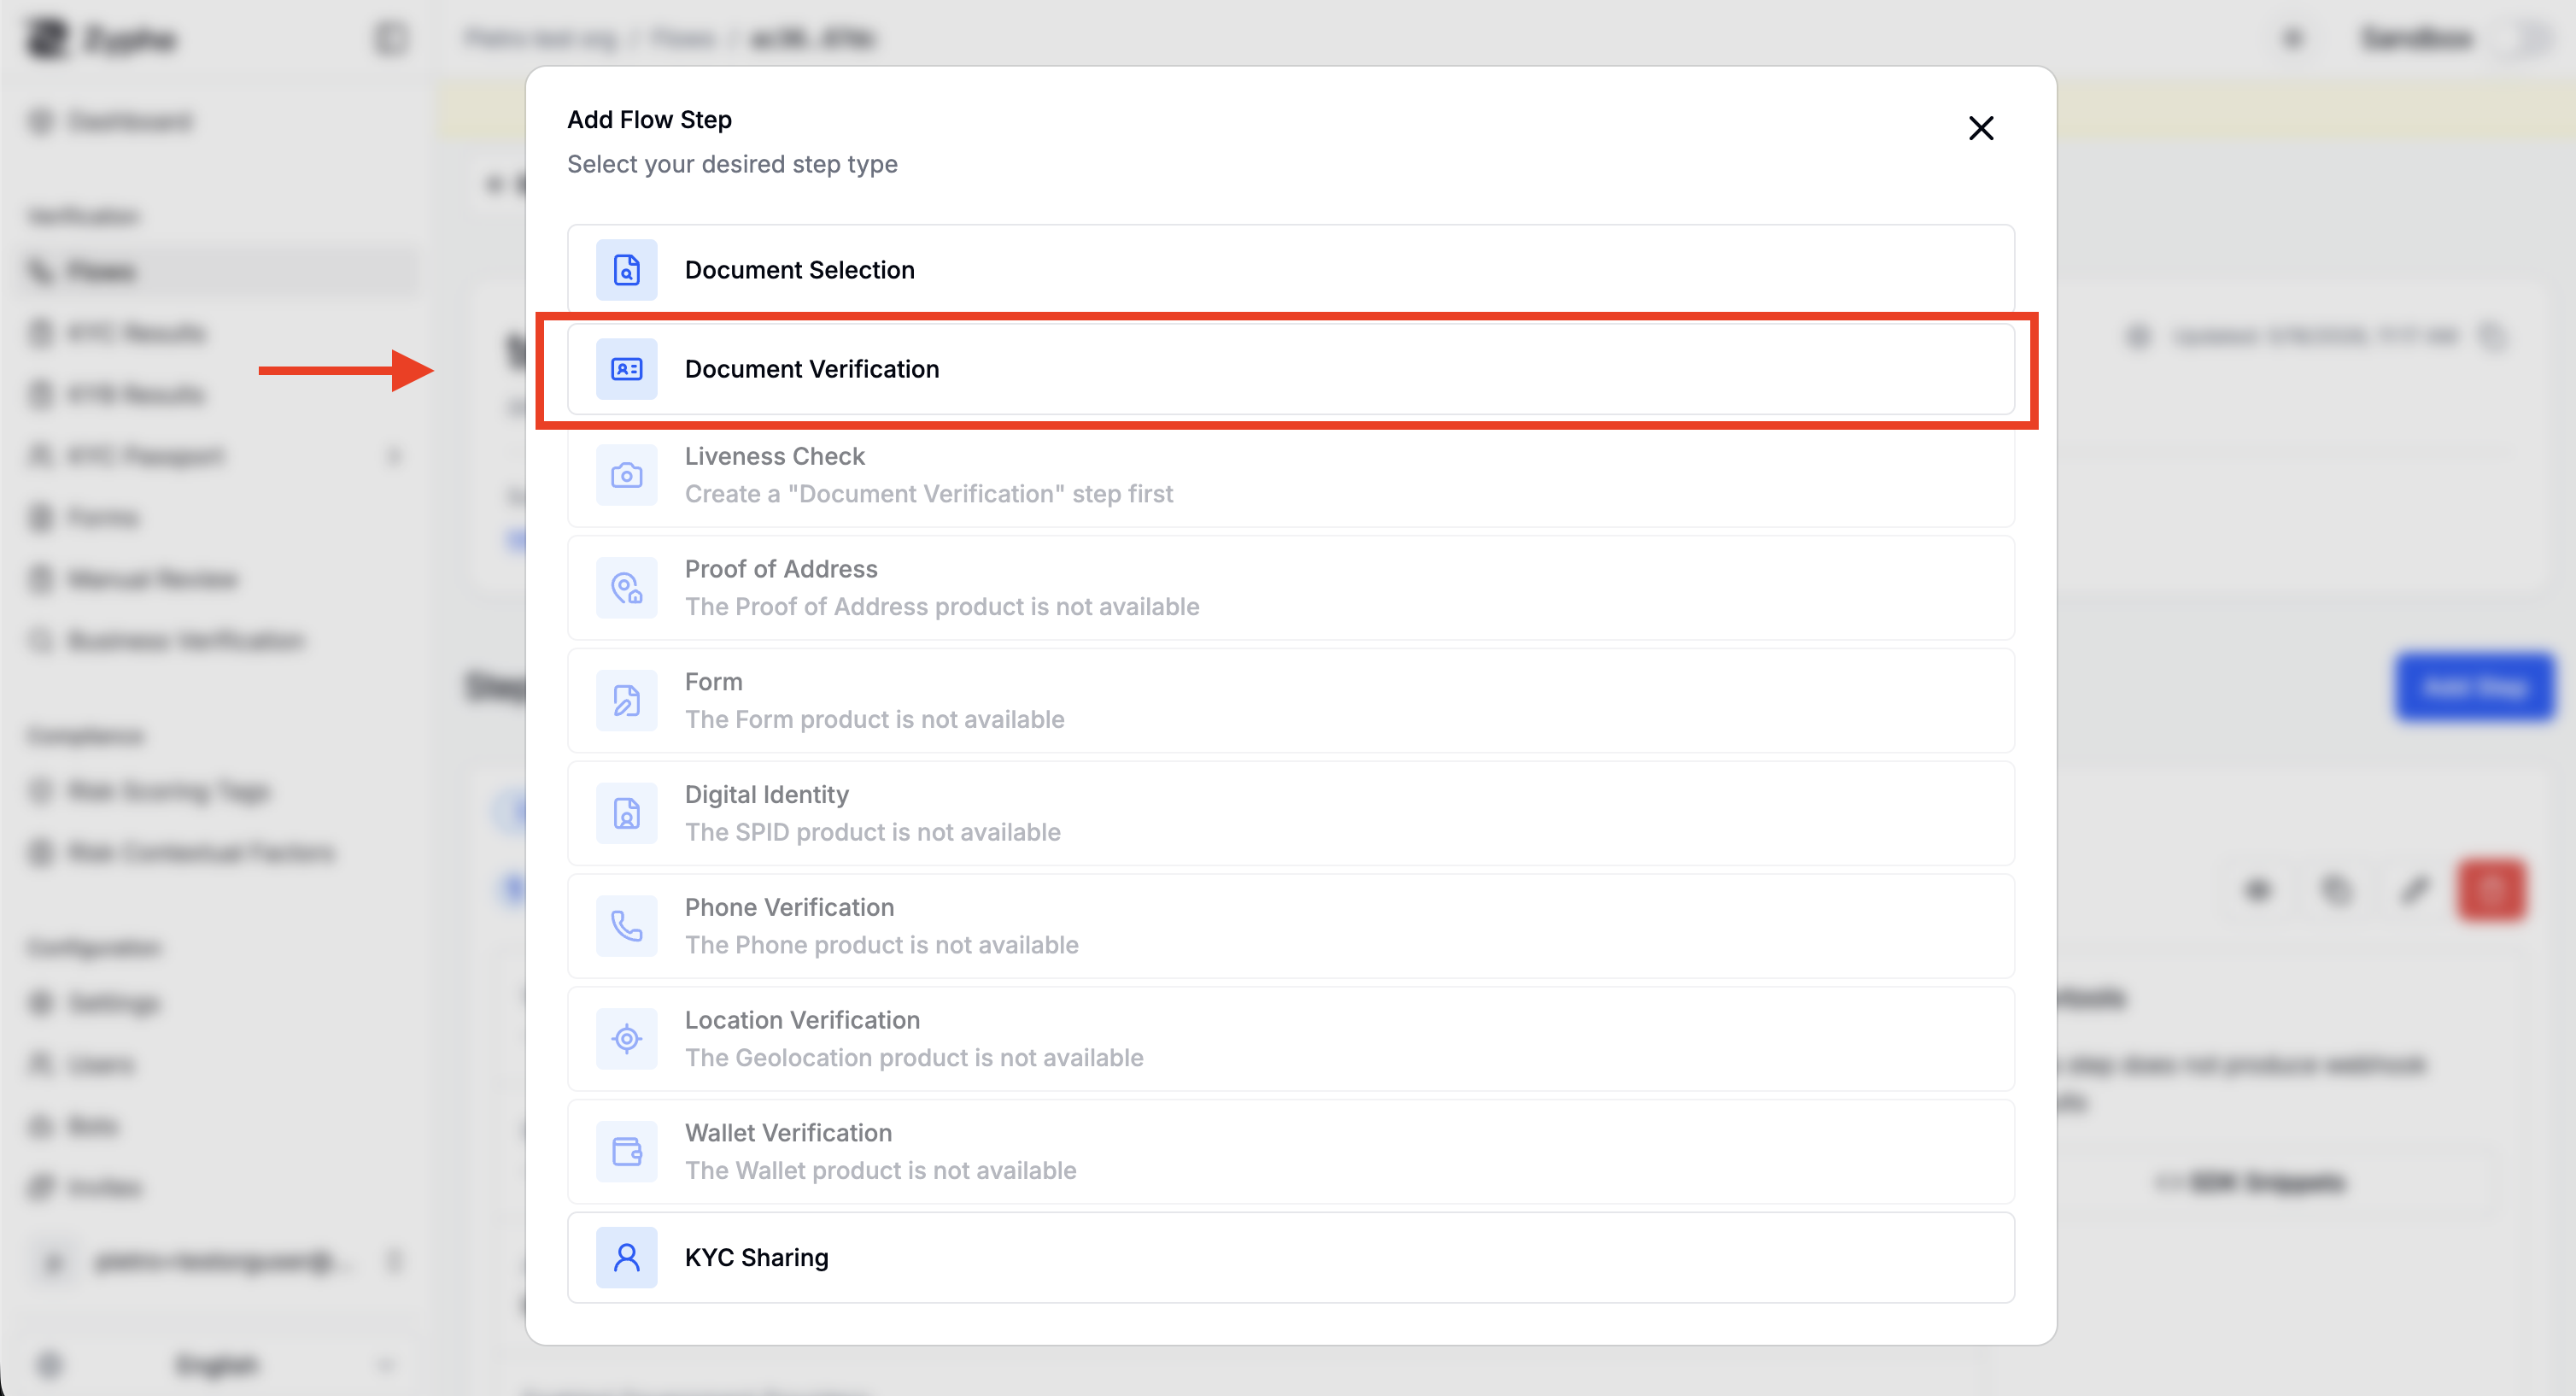Click the Digital Identity option

tap(1290, 813)
